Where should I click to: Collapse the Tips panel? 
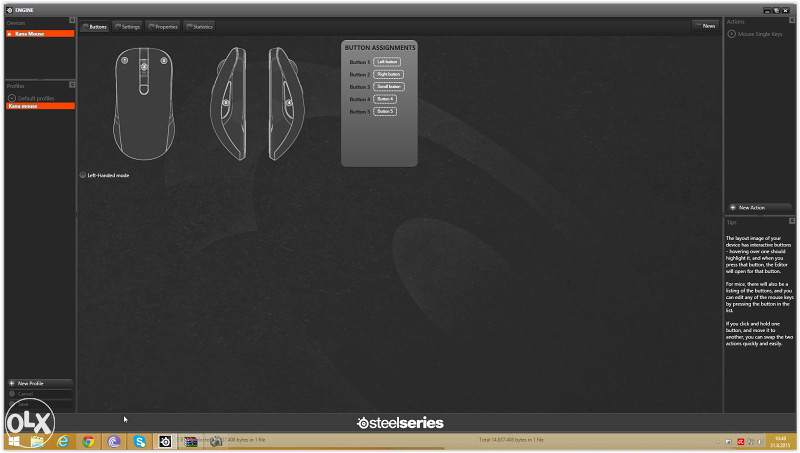[x=792, y=221]
